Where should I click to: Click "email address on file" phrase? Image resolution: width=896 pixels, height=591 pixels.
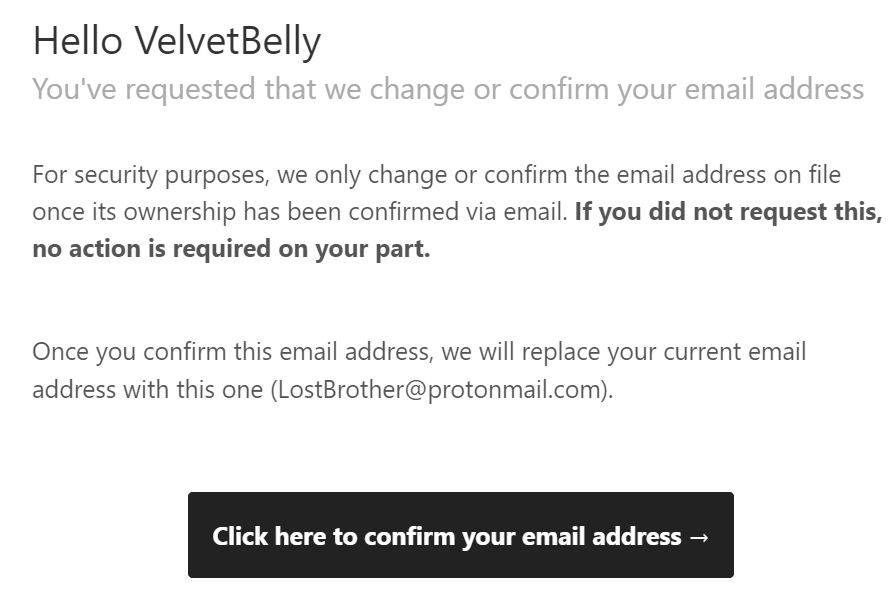pyautogui.click(x=731, y=175)
